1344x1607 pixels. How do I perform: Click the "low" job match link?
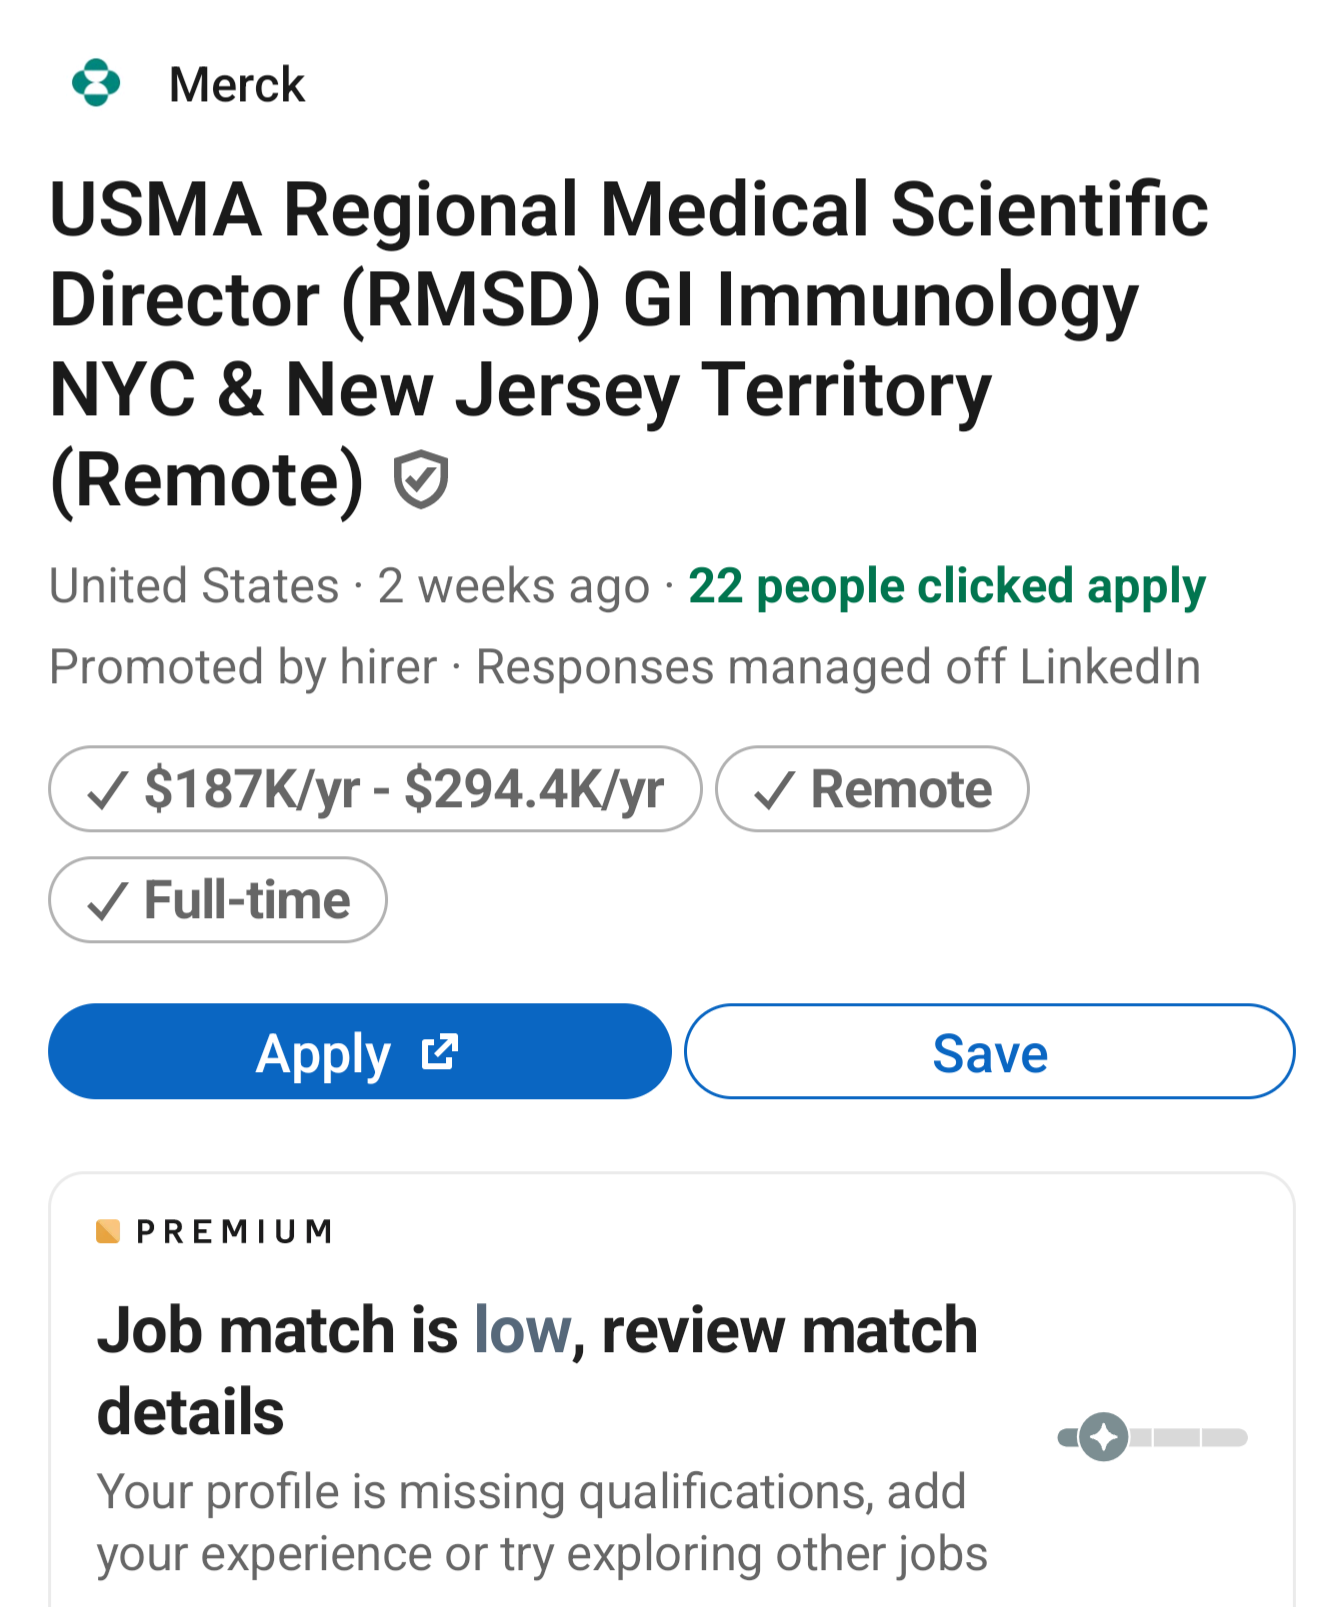(522, 1330)
